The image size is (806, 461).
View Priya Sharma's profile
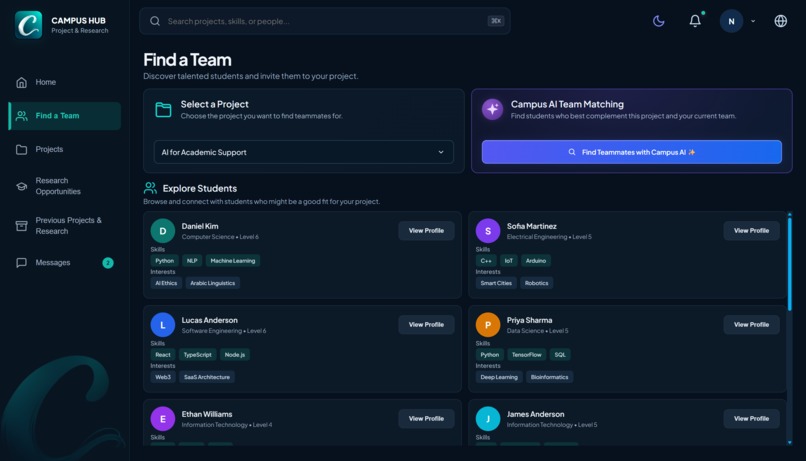coord(751,325)
